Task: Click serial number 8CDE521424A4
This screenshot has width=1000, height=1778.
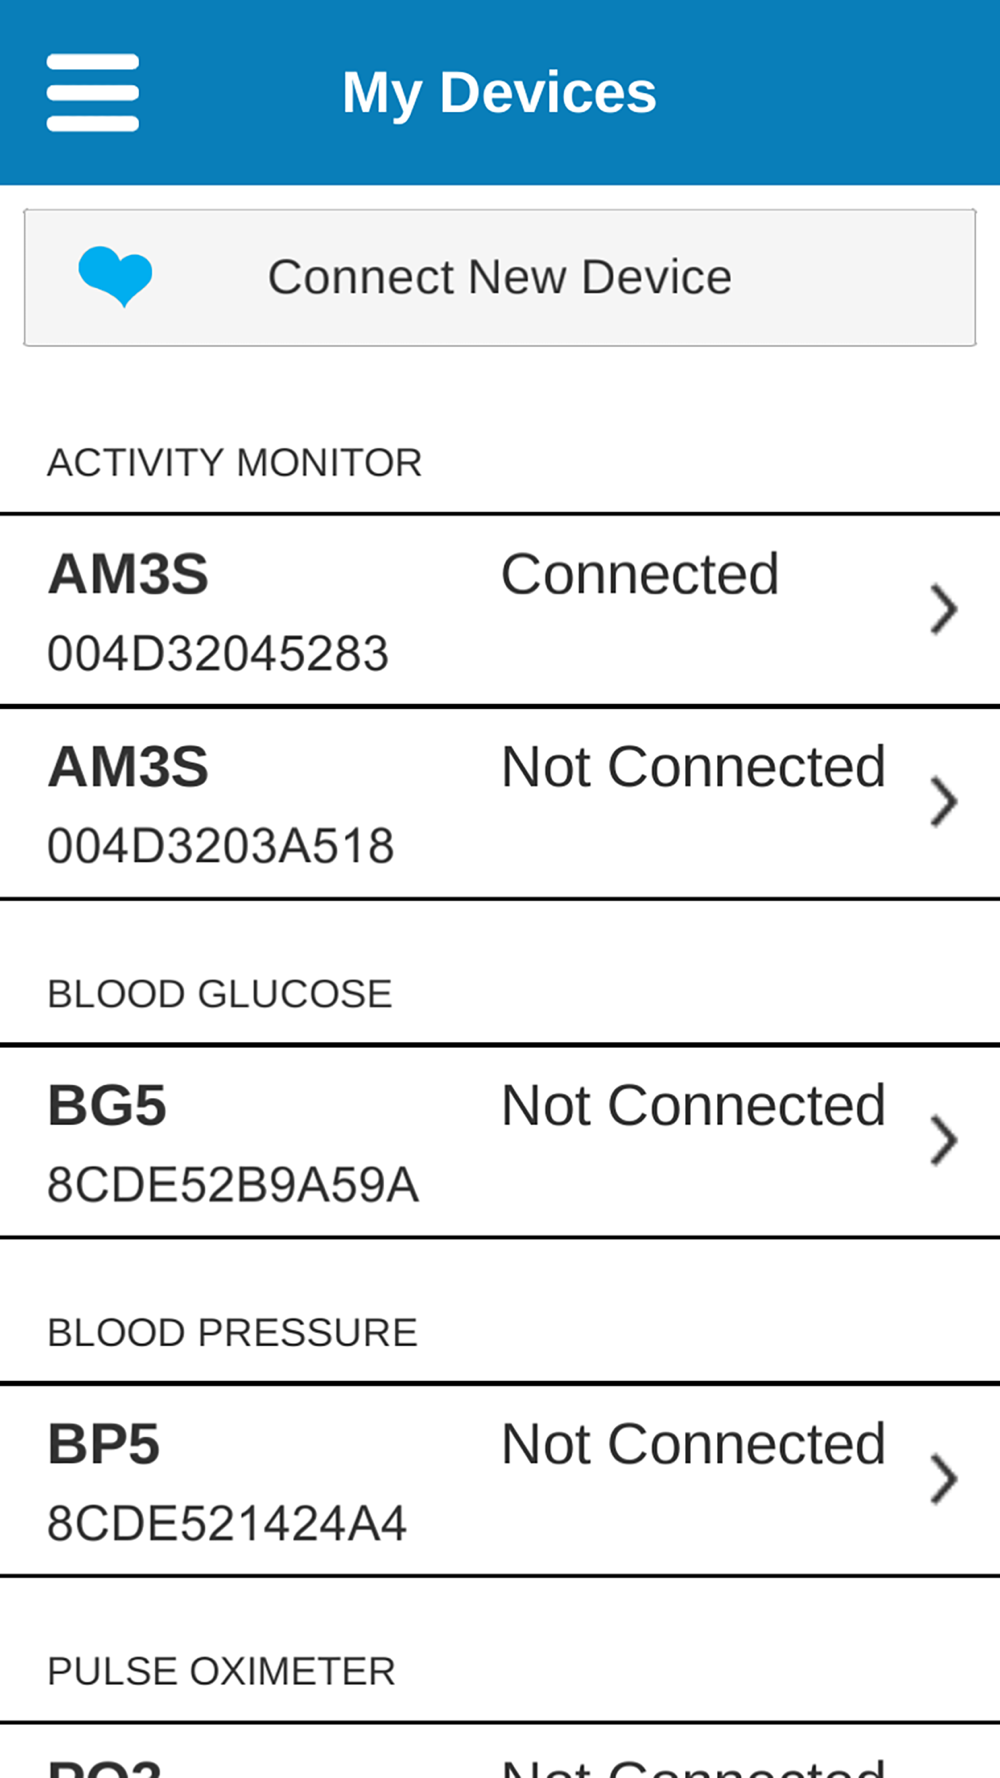Action: pos(226,1524)
